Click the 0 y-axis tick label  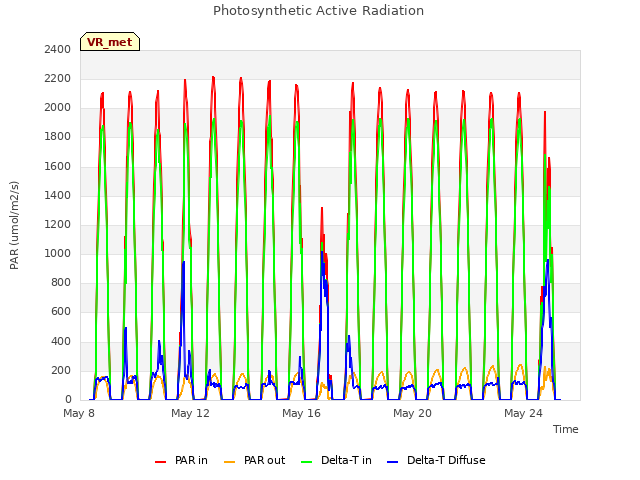(68, 400)
